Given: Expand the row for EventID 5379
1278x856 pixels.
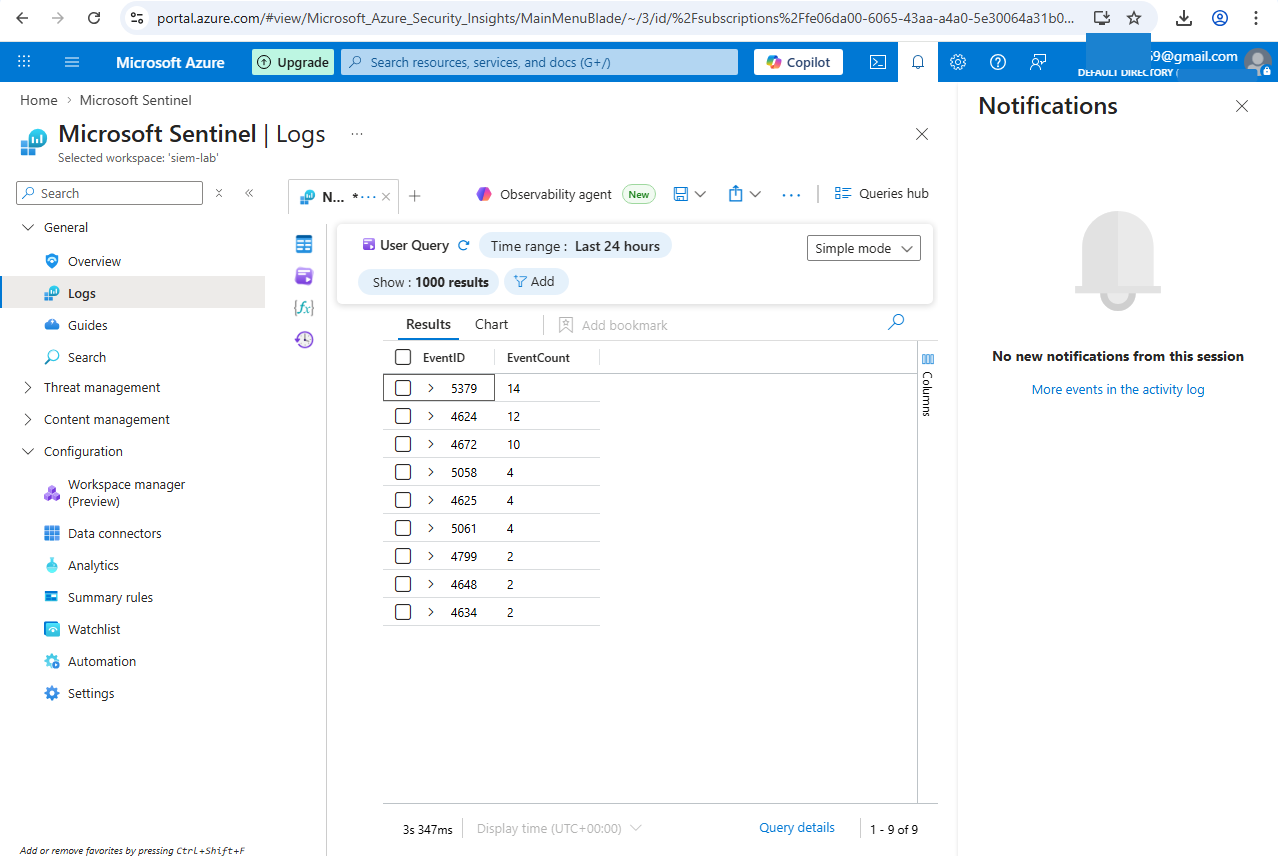Looking at the screenshot, I should tap(431, 388).
